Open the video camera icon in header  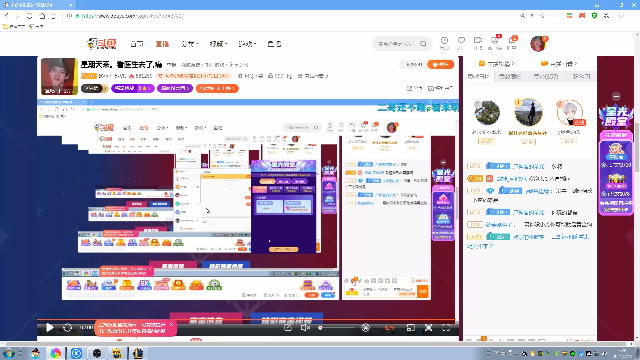[x=478, y=42]
